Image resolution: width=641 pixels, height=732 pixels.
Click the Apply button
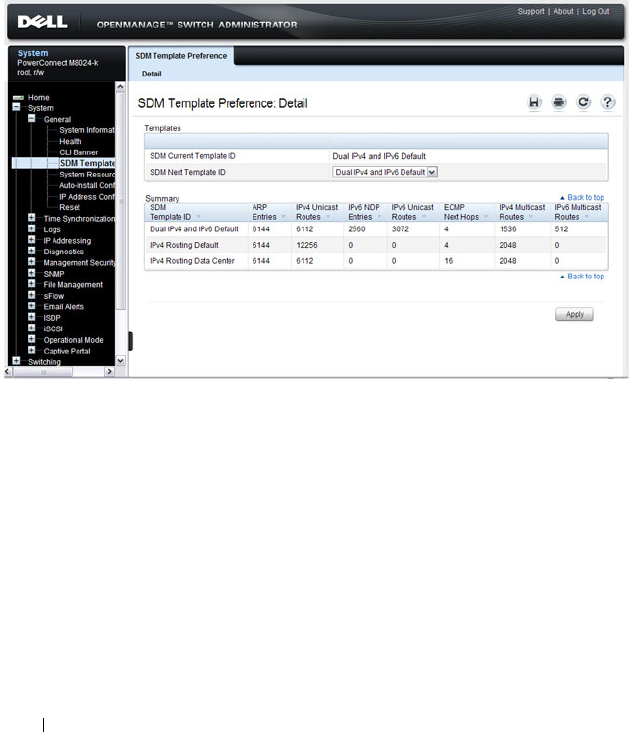coord(574,314)
